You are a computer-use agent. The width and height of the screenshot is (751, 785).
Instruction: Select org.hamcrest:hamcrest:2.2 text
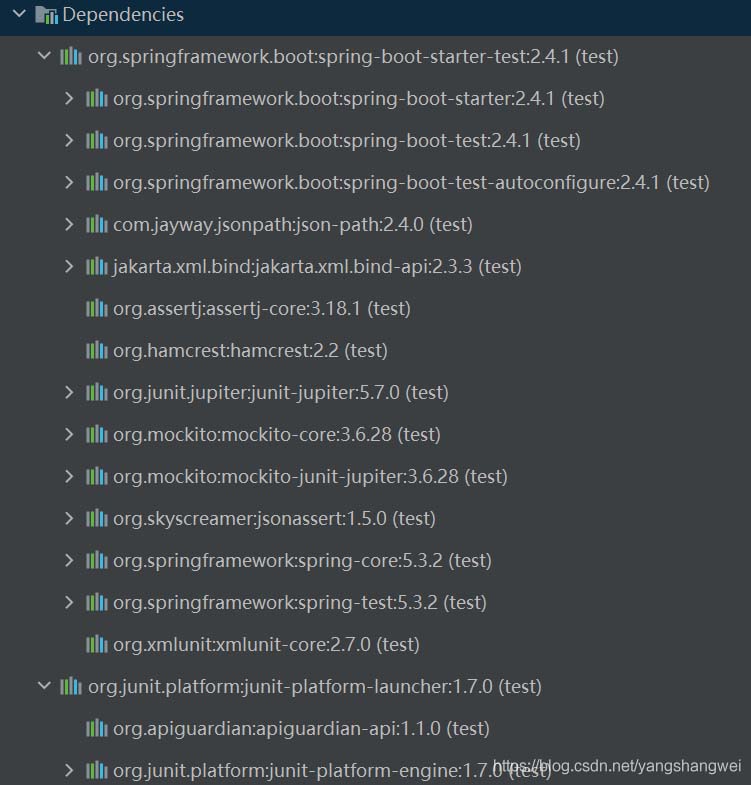click(x=250, y=351)
